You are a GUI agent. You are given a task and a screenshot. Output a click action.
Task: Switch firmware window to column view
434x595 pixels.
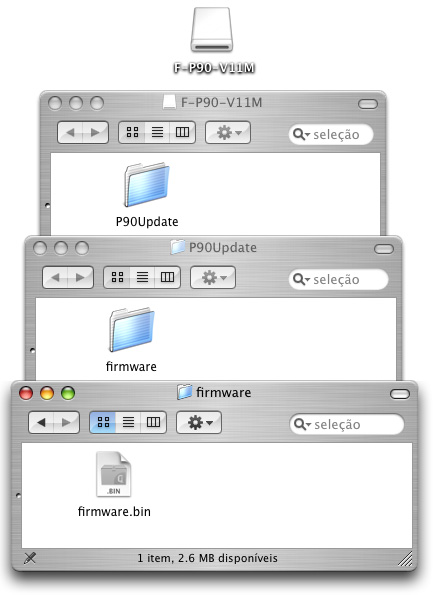coord(153,422)
